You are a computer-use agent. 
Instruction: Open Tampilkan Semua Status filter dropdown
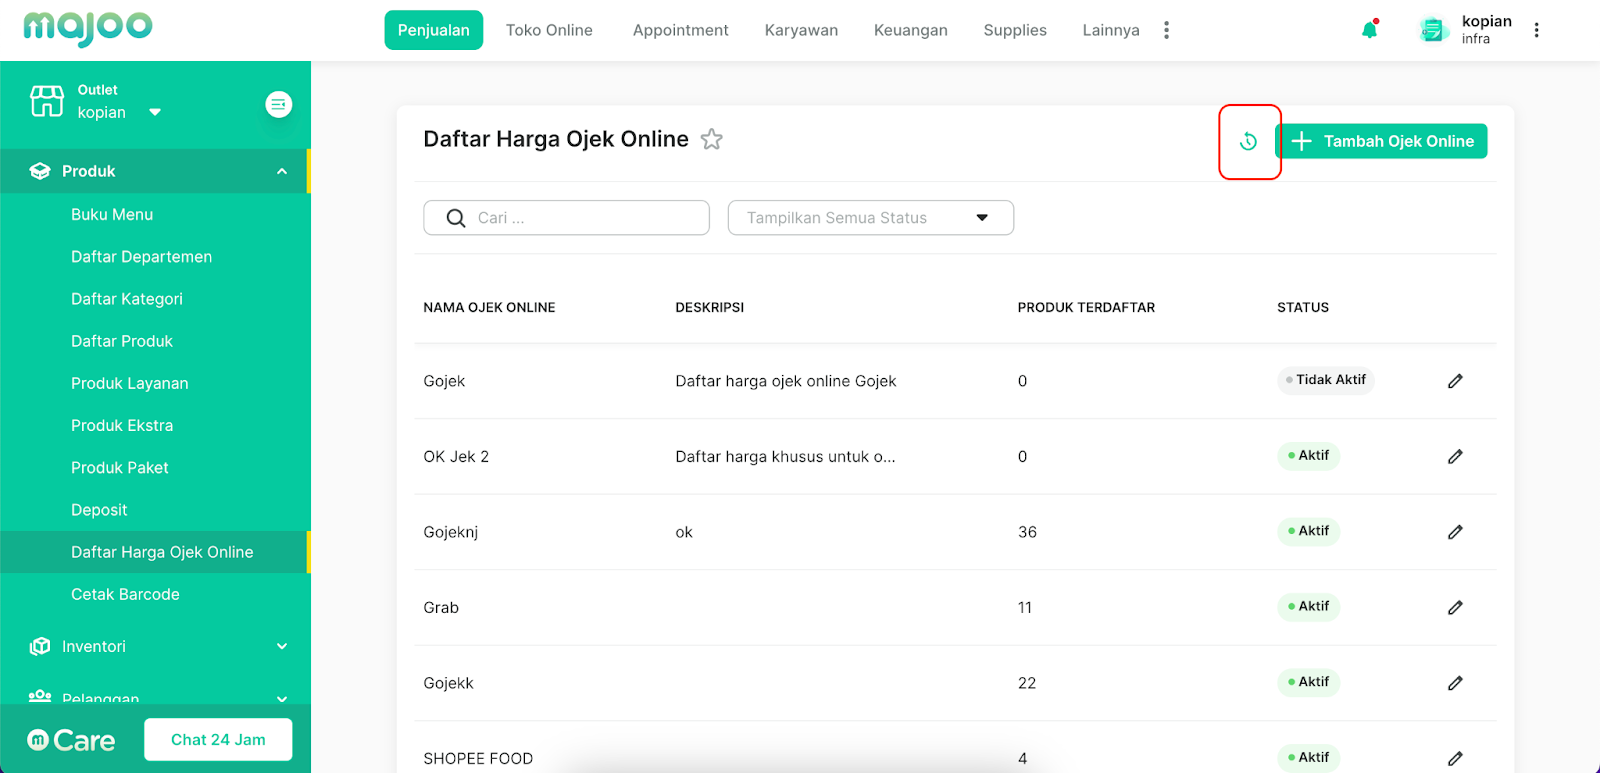(870, 218)
